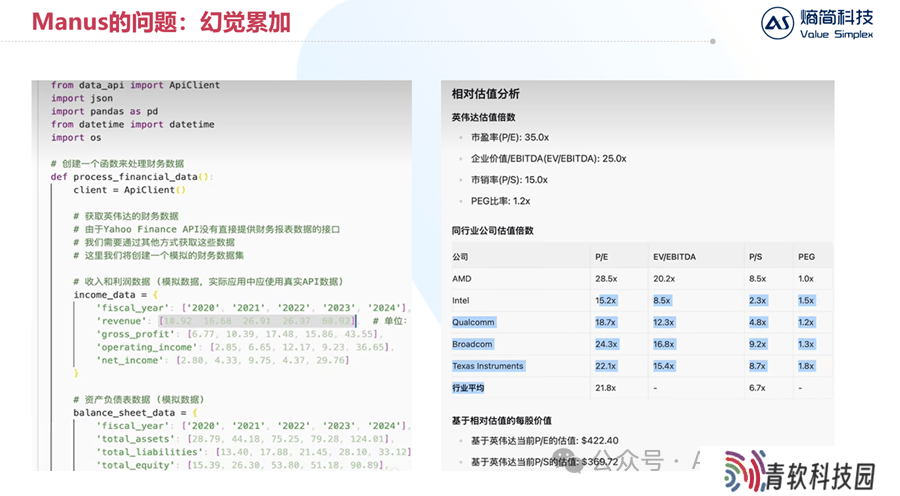Click the bullet "市盈率(P/E): 35.0x"
Screen dimensions: 900x496
pos(510,137)
